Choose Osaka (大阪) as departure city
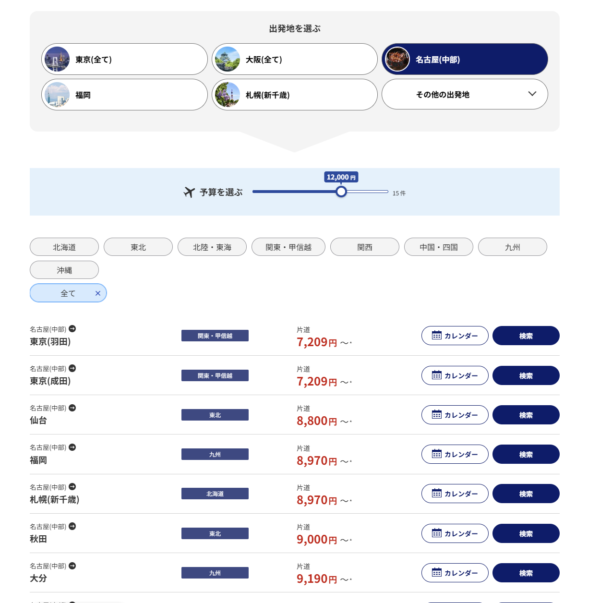This screenshot has width=600, height=603. tap(228, 59)
